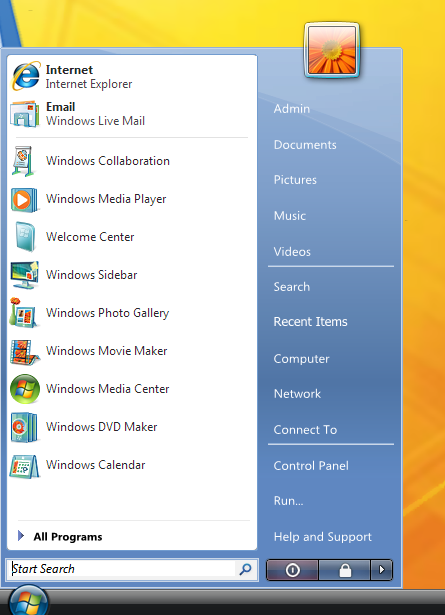This screenshot has height=615, width=445.
Task: Launch the Windows Sidebar icon
Action: [25, 275]
